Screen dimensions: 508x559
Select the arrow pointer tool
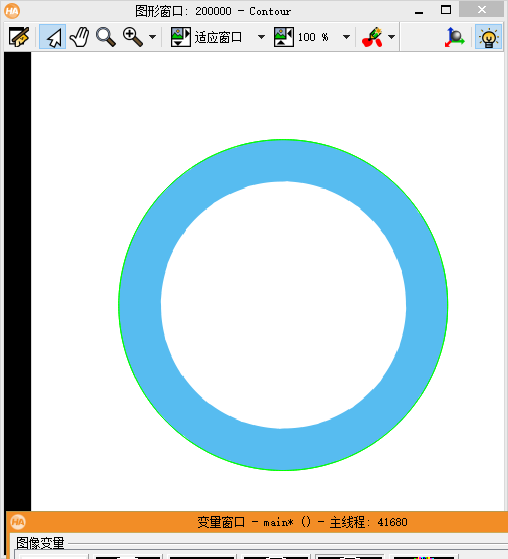click(x=53, y=37)
